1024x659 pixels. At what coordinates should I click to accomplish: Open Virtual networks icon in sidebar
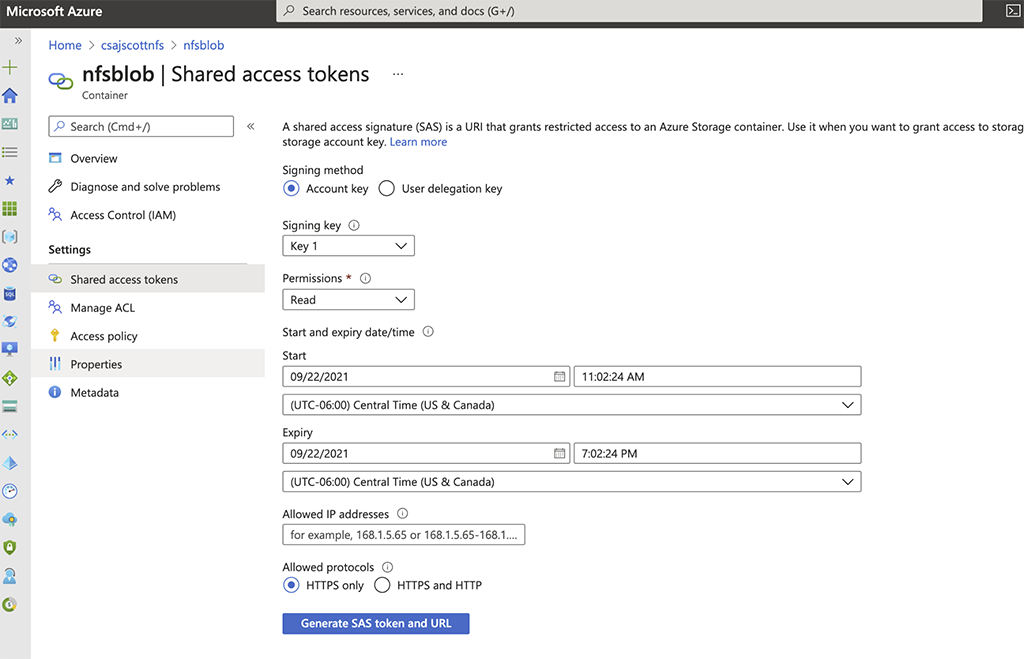[10, 434]
